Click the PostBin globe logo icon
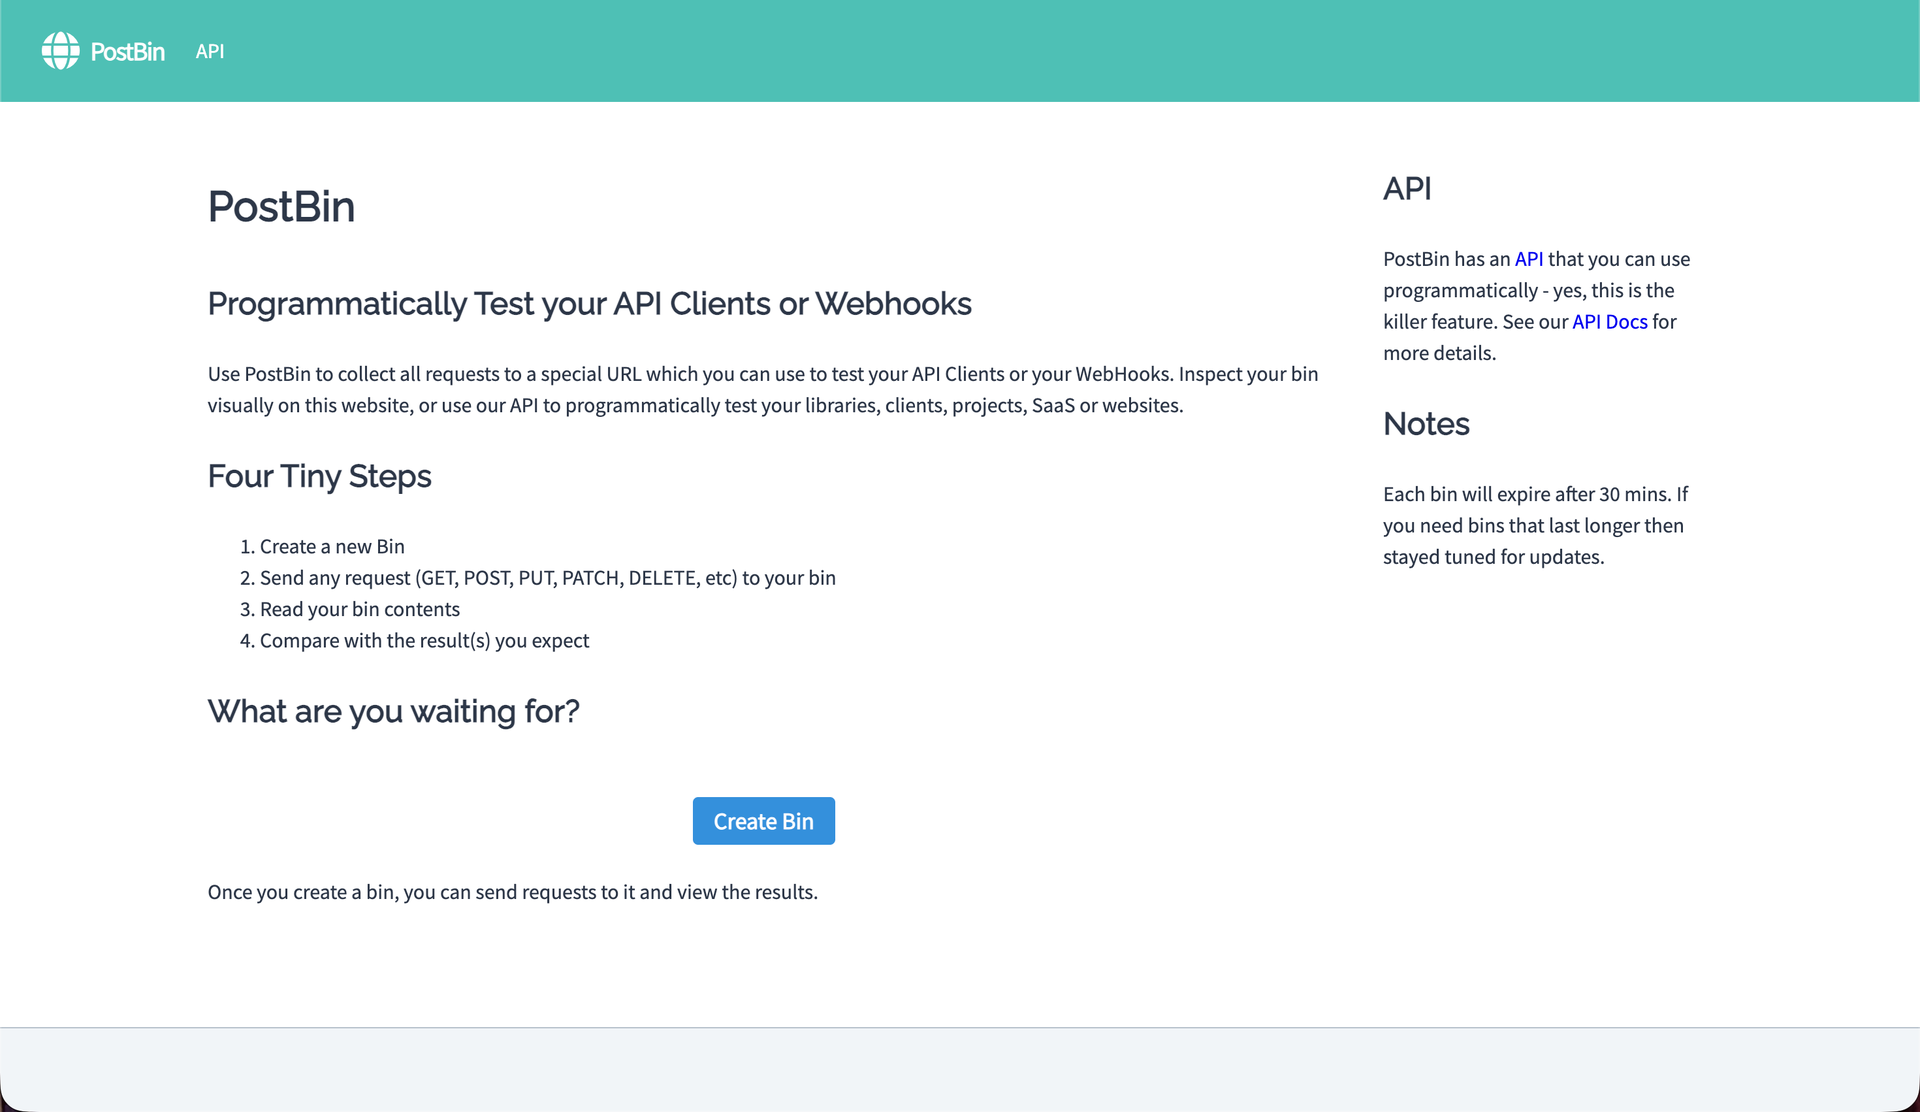 pyautogui.click(x=60, y=51)
